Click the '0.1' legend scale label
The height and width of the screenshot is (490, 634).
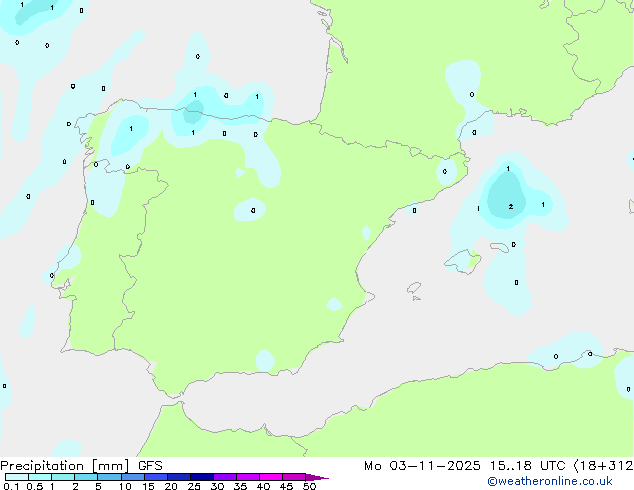tap(11, 486)
